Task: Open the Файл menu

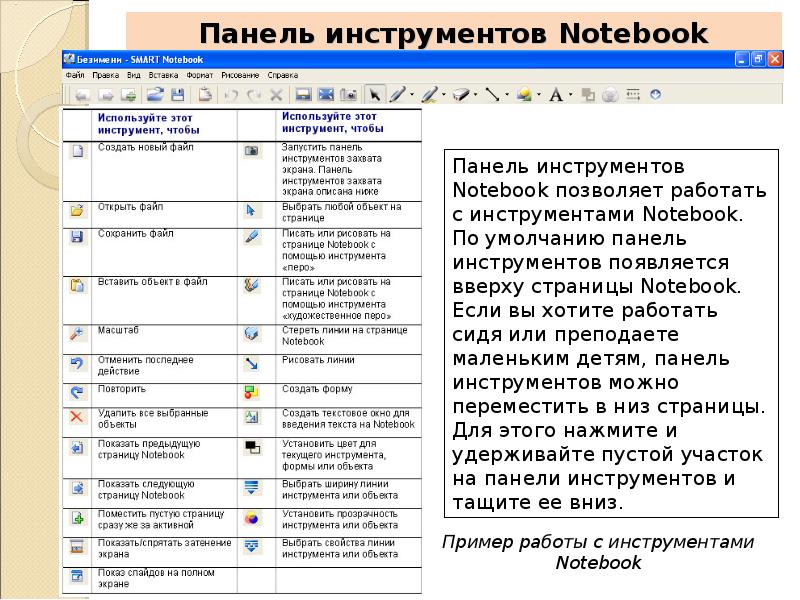Action: 75,75
